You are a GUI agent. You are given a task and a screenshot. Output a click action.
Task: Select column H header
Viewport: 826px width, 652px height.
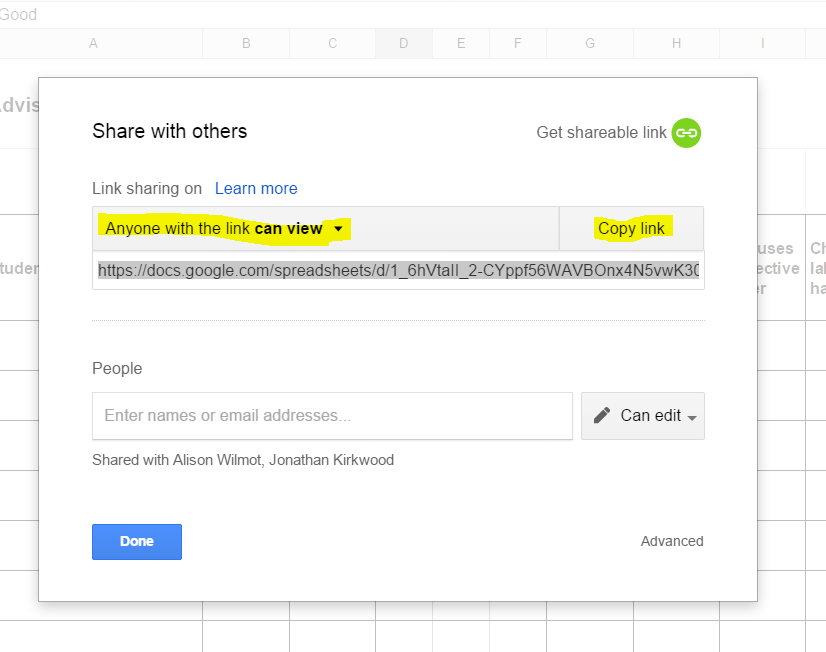click(677, 43)
